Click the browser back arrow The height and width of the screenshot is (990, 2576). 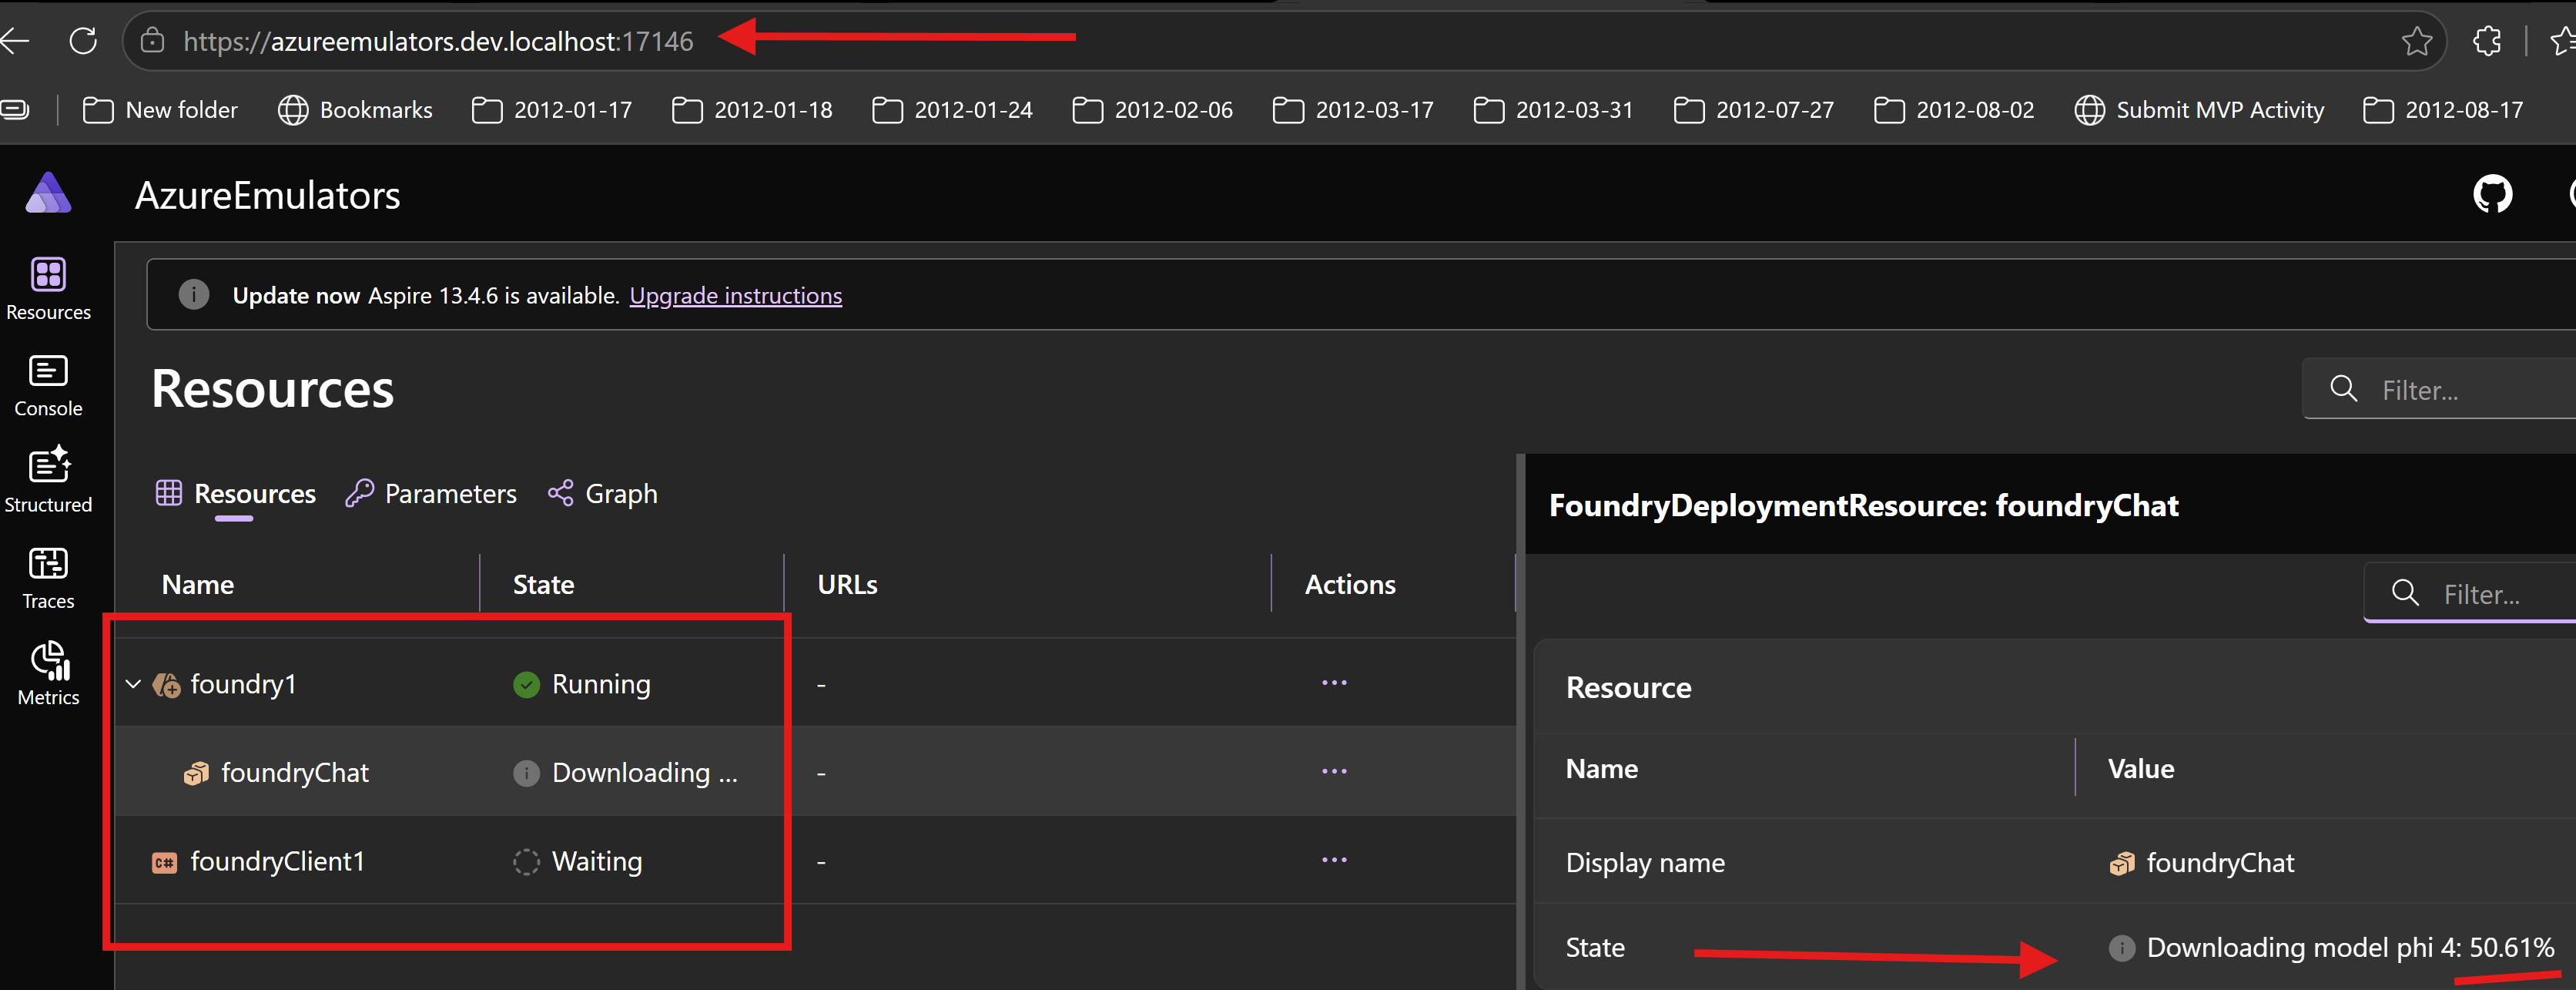(14, 41)
